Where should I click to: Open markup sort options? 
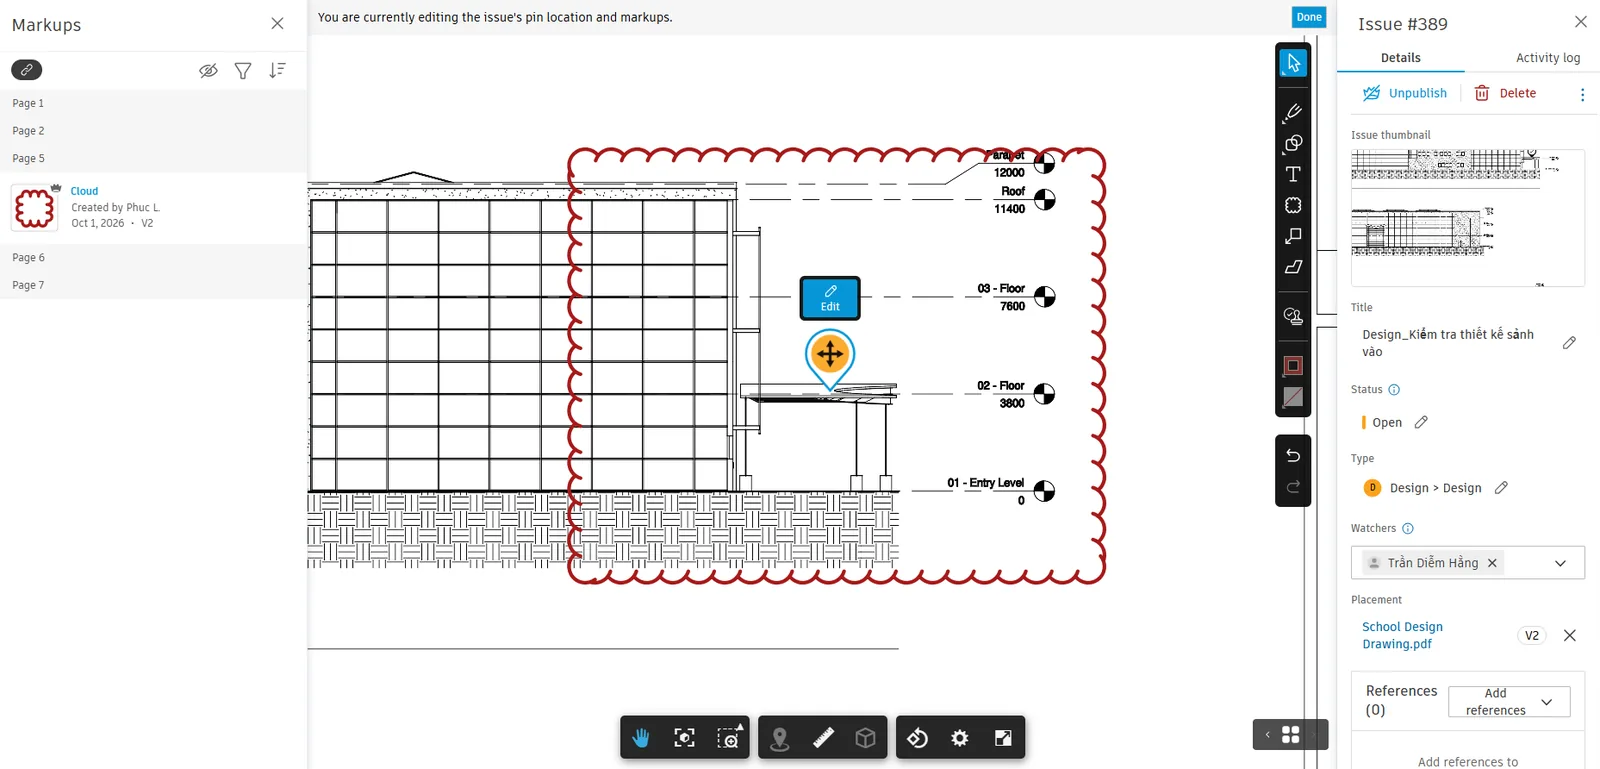[x=277, y=70]
